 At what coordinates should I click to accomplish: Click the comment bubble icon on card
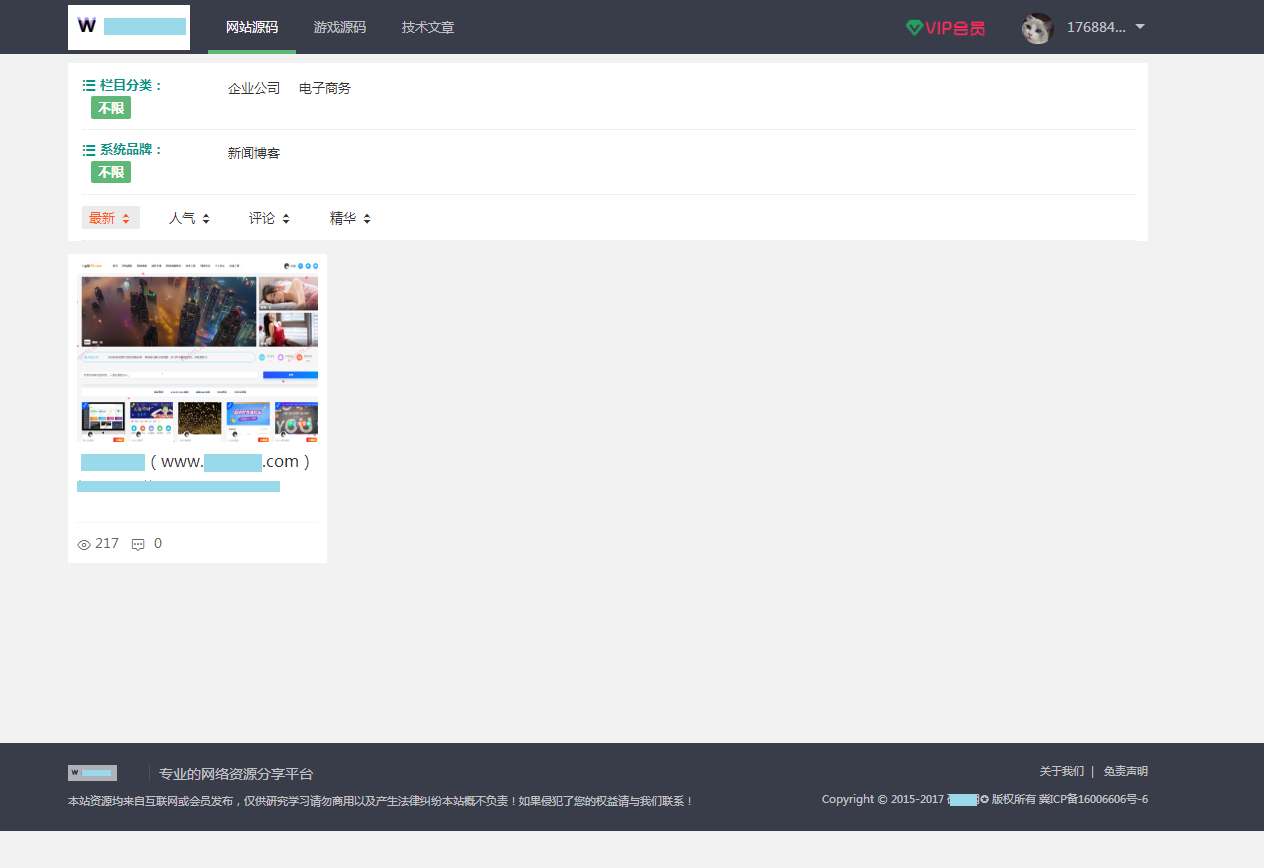(x=138, y=545)
